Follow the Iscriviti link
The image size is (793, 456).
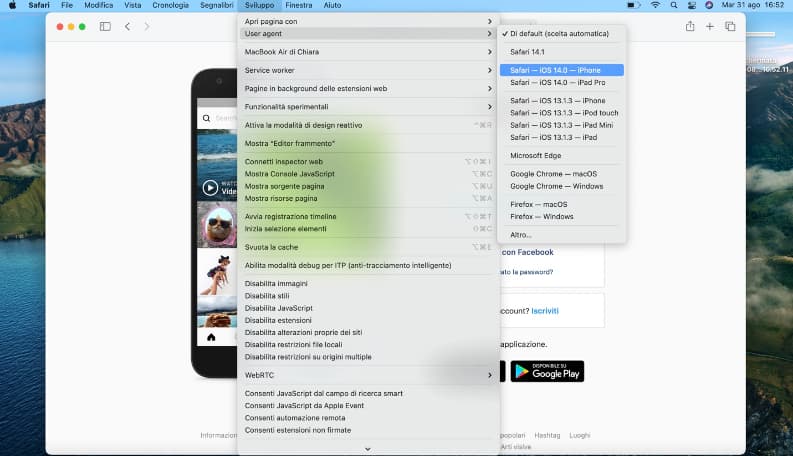click(545, 311)
